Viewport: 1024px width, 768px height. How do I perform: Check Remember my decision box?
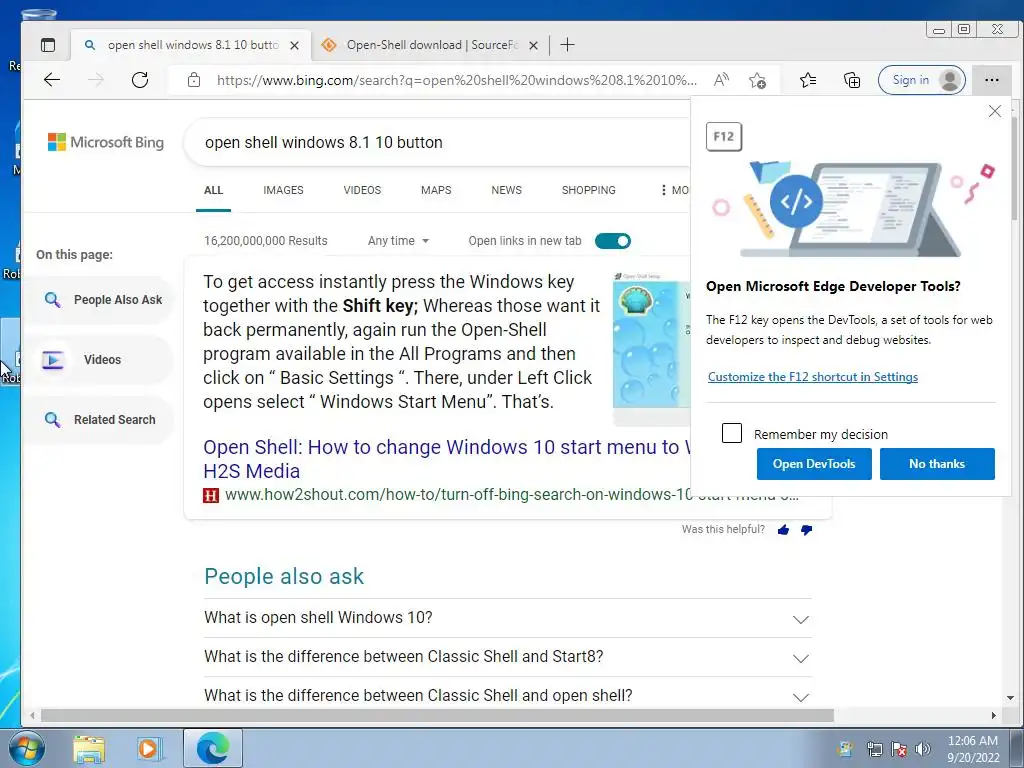[x=731, y=433]
